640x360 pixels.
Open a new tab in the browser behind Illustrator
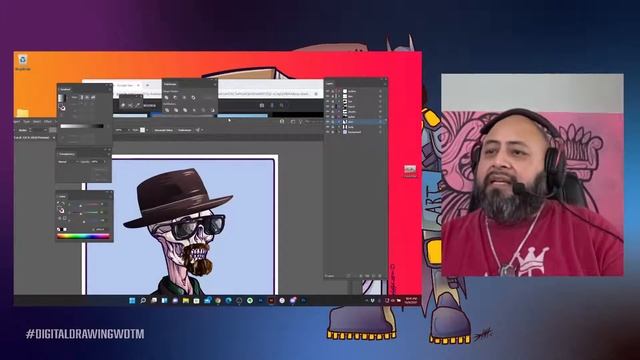point(147,85)
